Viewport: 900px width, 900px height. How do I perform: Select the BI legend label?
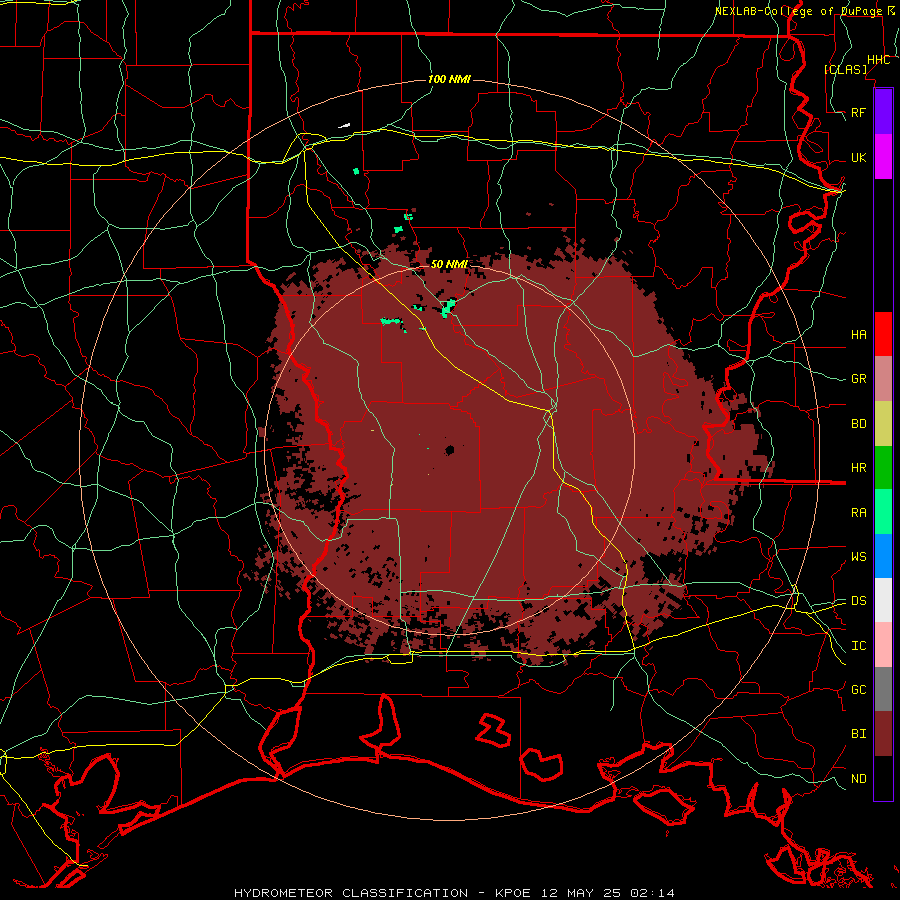click(859, 734)
